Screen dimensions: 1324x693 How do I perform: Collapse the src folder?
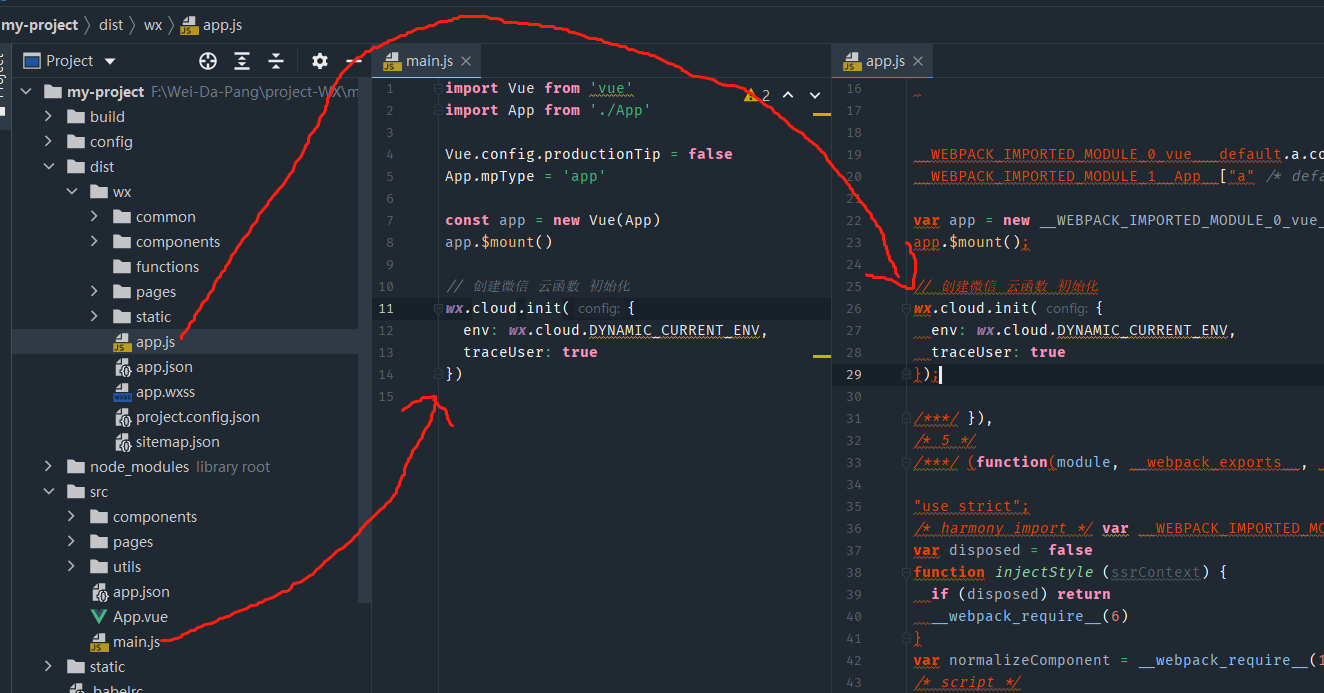click(49, 492)
